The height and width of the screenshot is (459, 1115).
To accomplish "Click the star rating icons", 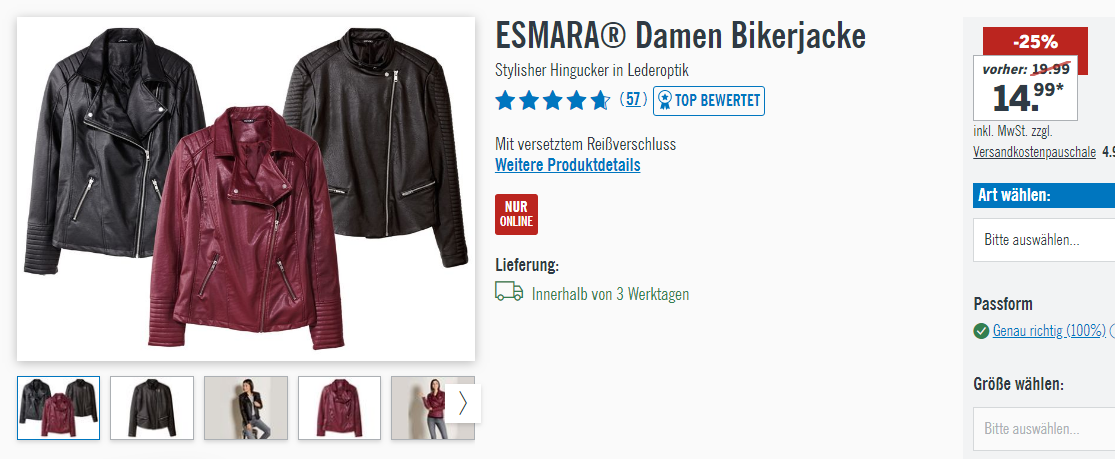I will point(553,100).
